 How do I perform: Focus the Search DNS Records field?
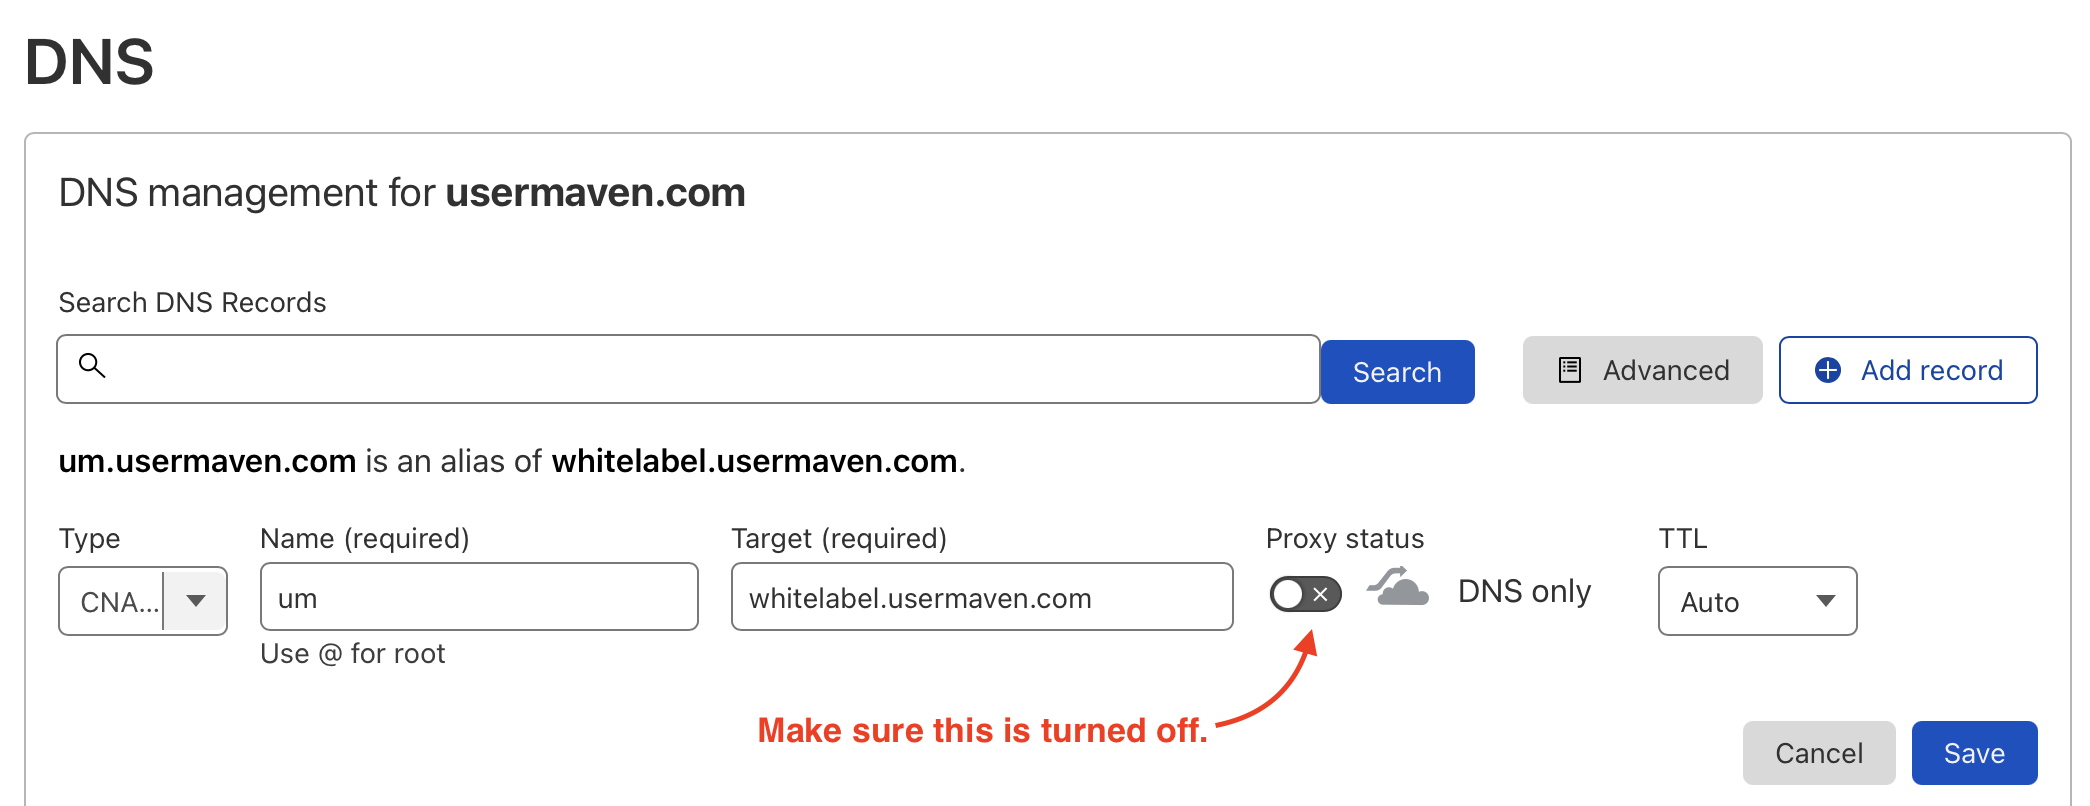[700, 369]
